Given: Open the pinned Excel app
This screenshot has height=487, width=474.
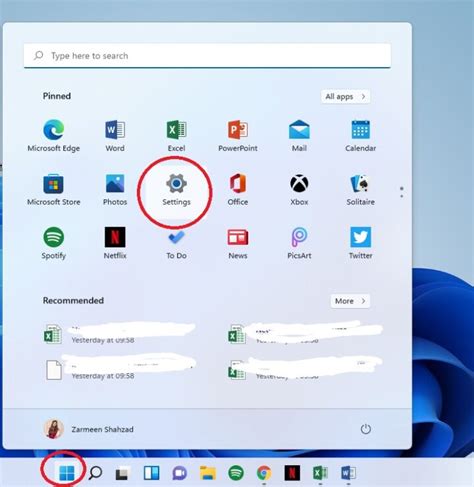Looking at the screenshot, I should click(x=176, y=136).
